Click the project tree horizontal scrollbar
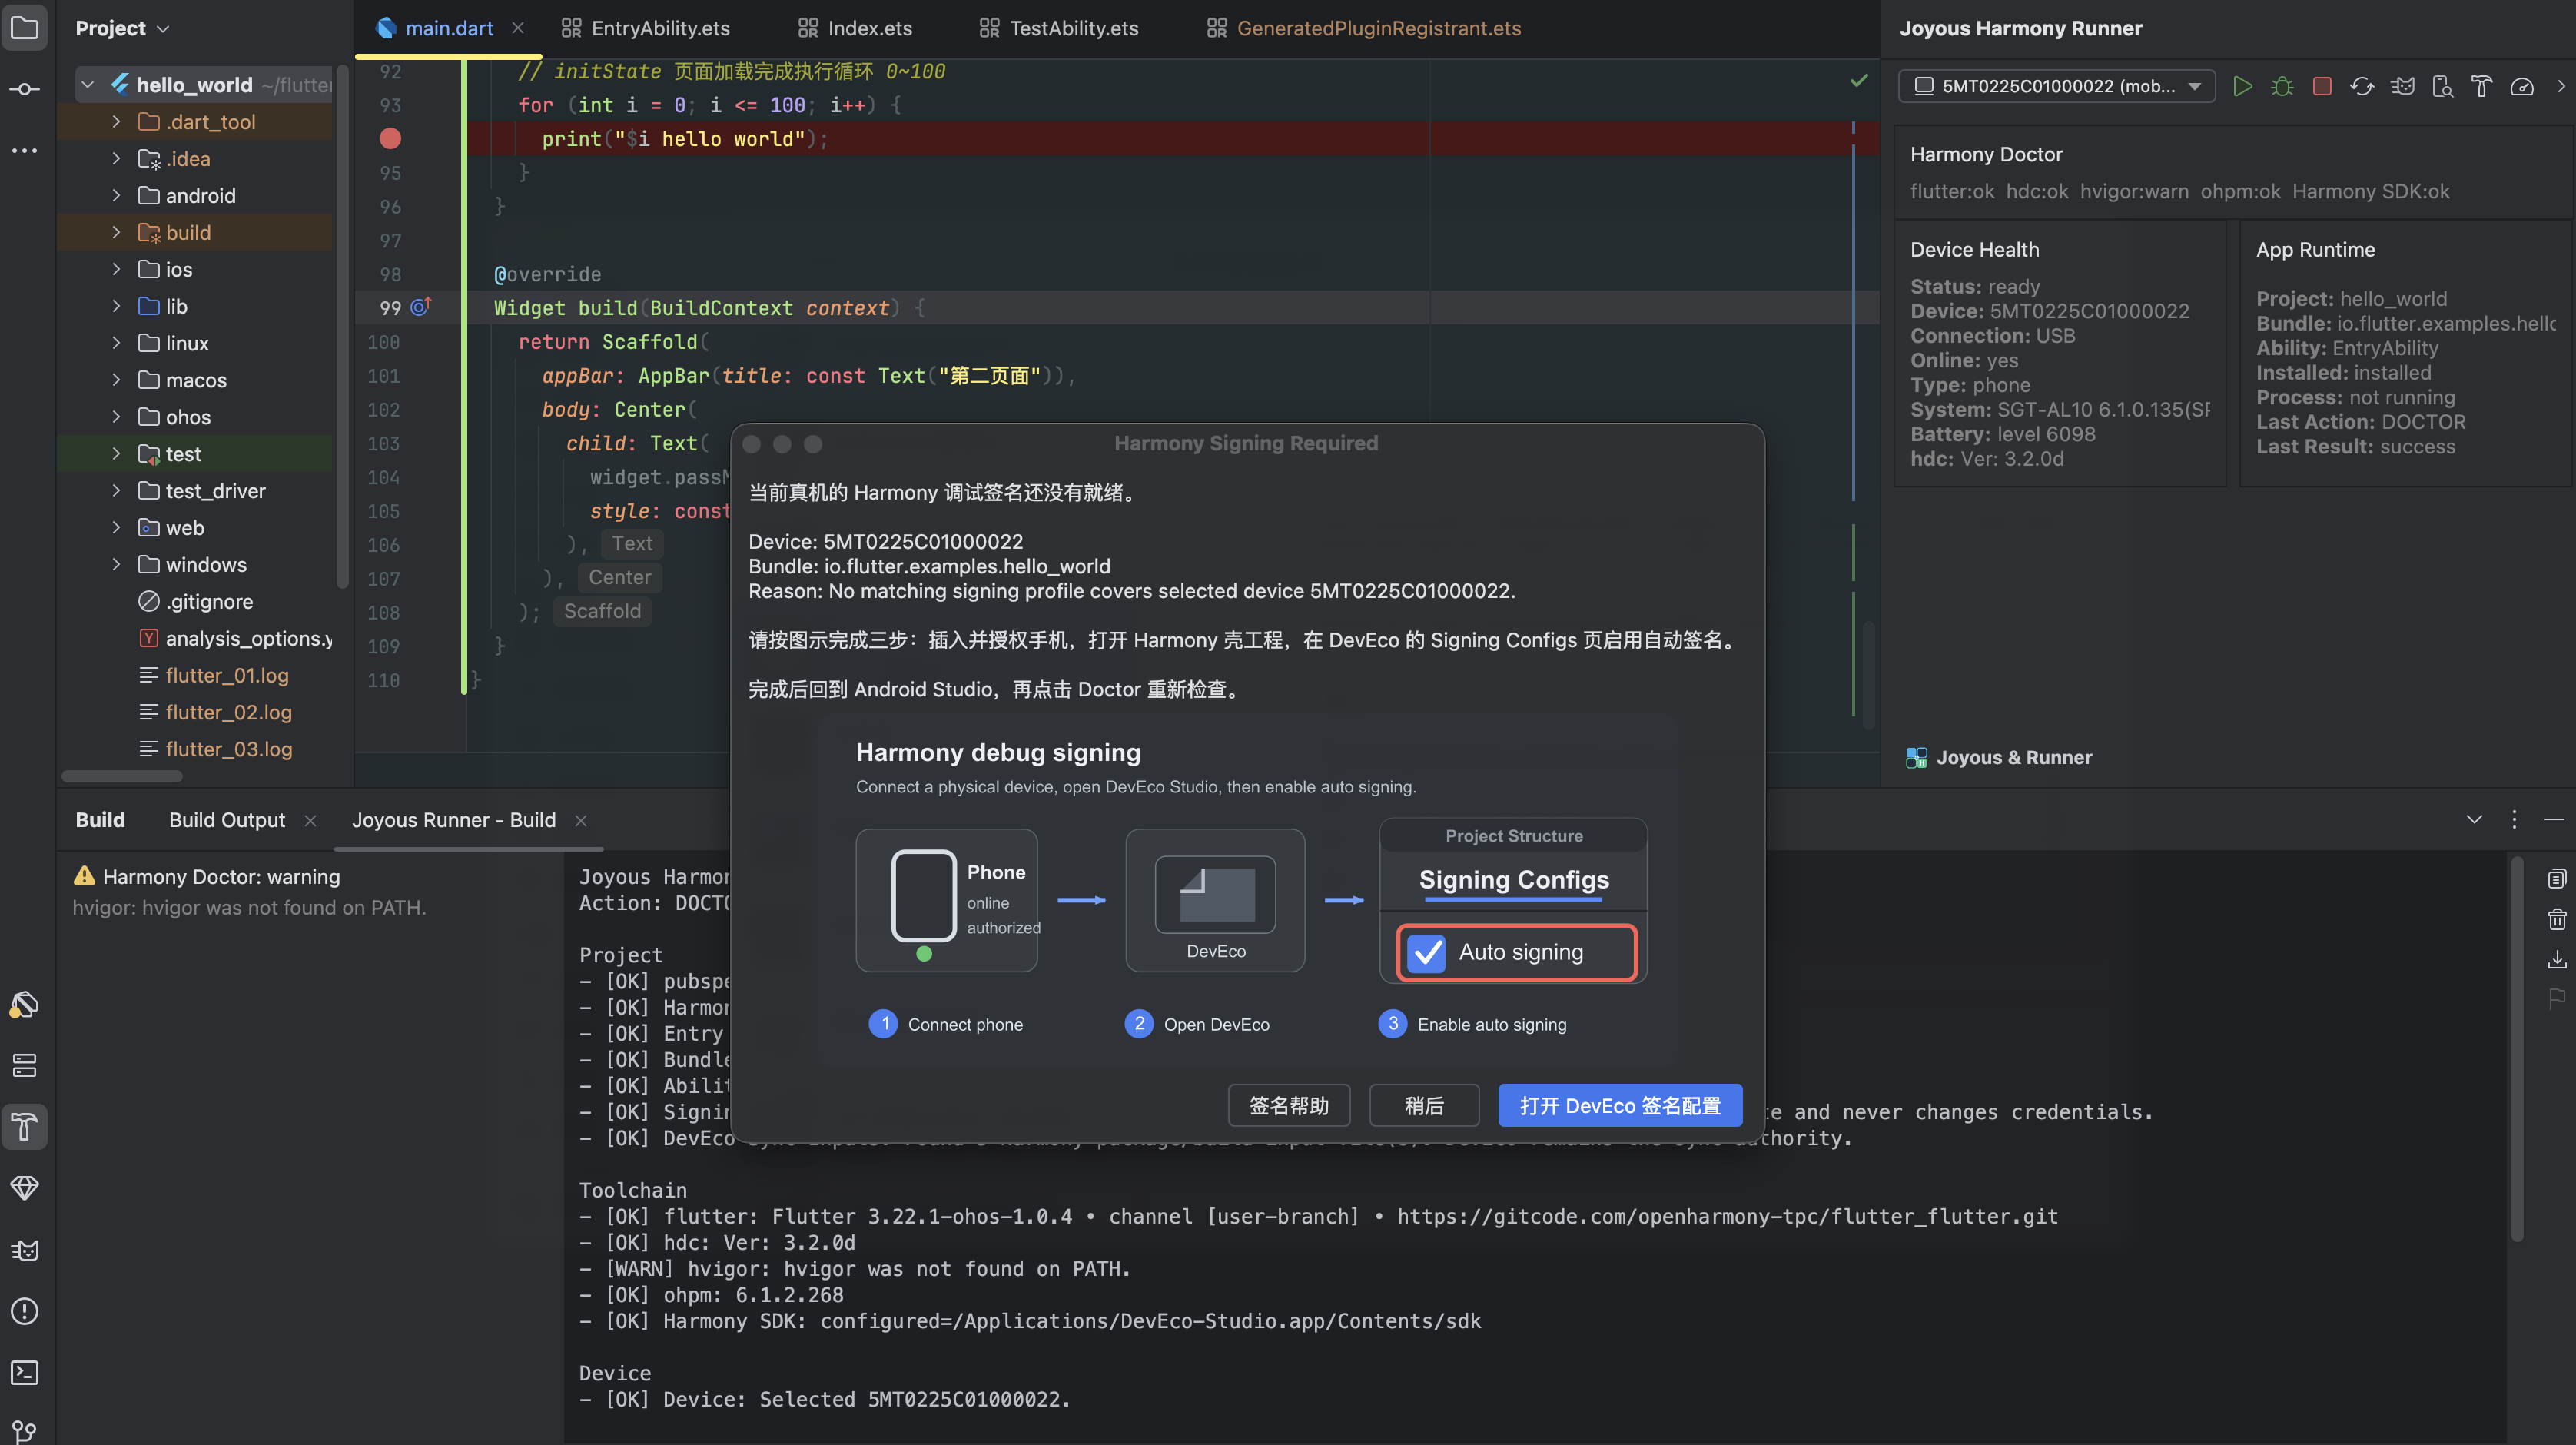 (x=122, y=776)
